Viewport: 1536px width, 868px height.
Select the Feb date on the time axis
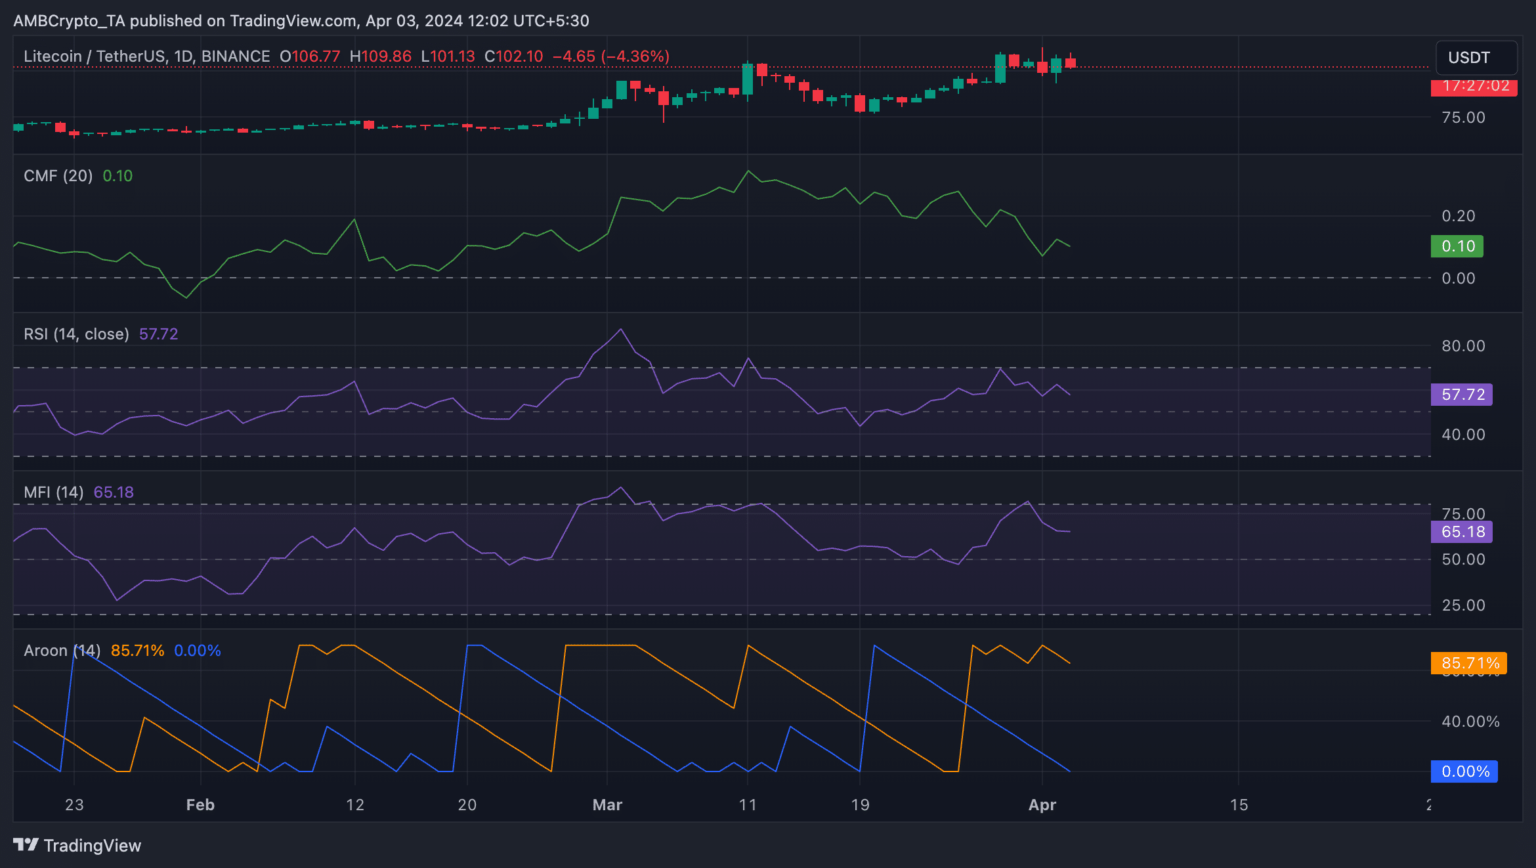click(200, 805)
